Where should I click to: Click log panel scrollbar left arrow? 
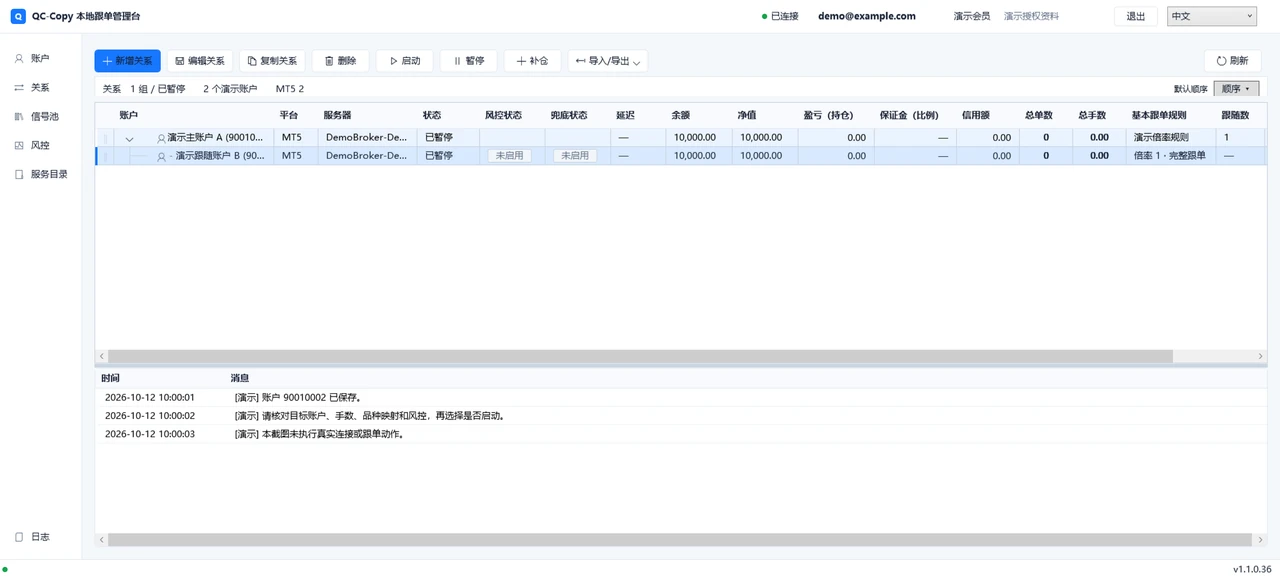pyautogui.click(x=101, y=539)
